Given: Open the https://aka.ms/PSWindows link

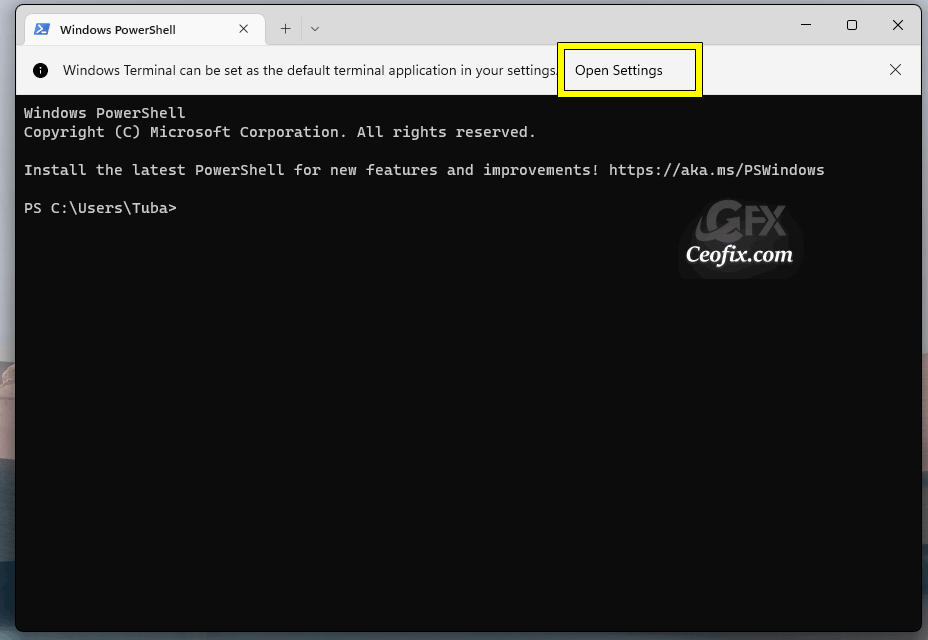Looking at the screenshot, I should (716, 171).
